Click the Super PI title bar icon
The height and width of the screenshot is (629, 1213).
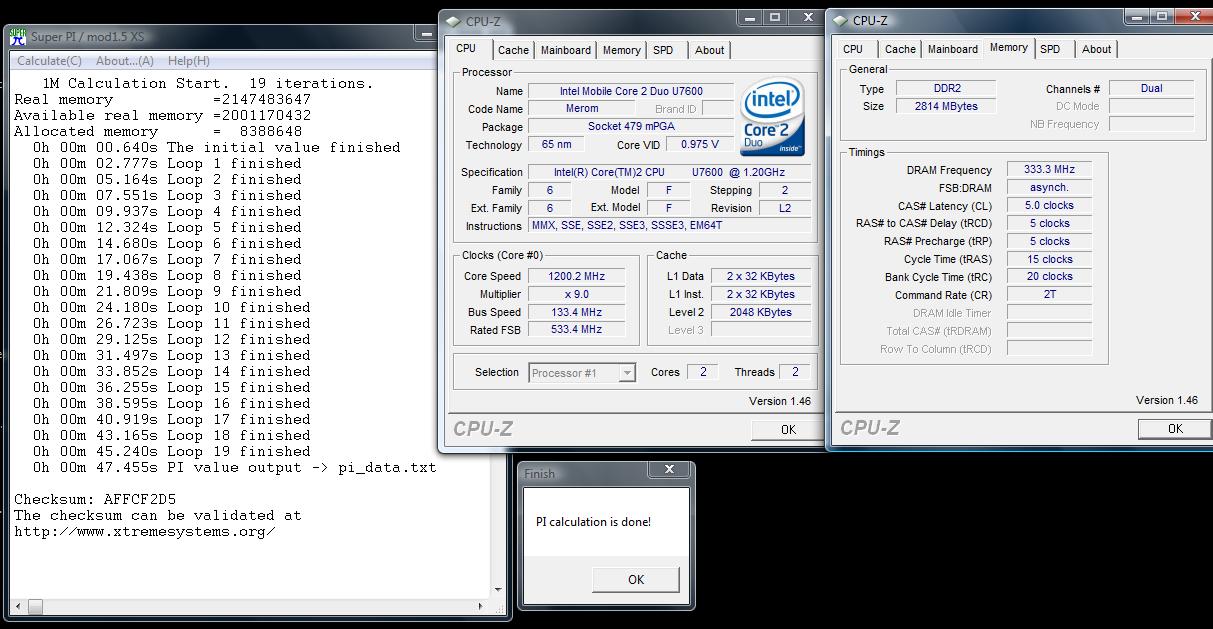18,37
